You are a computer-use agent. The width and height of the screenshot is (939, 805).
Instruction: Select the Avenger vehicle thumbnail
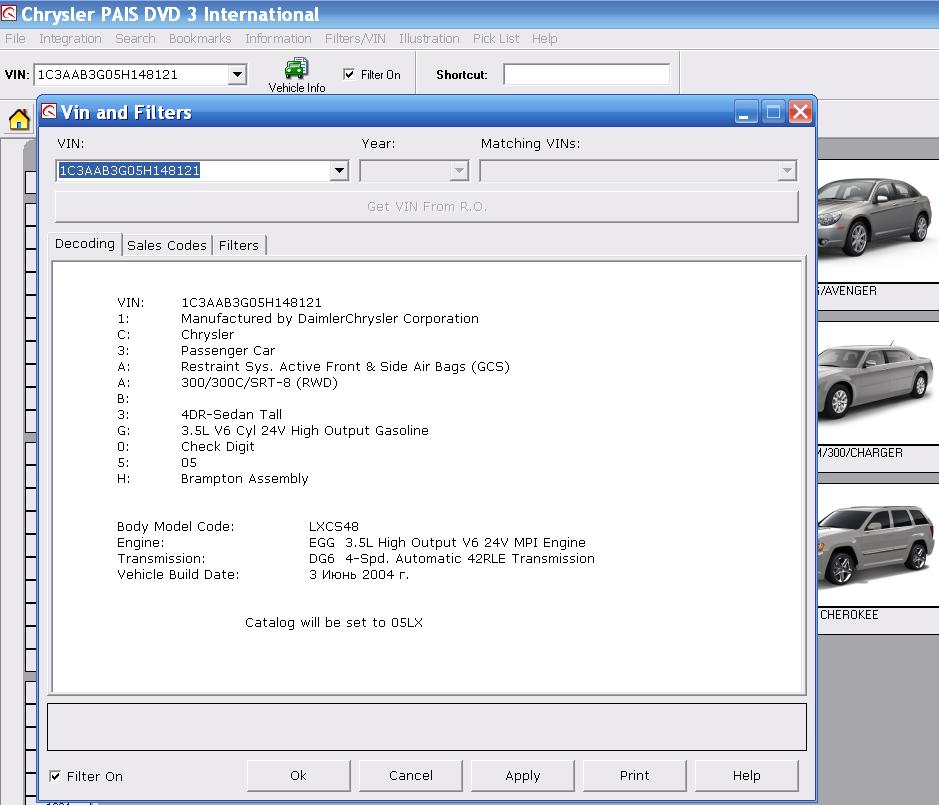click(877, 222)
